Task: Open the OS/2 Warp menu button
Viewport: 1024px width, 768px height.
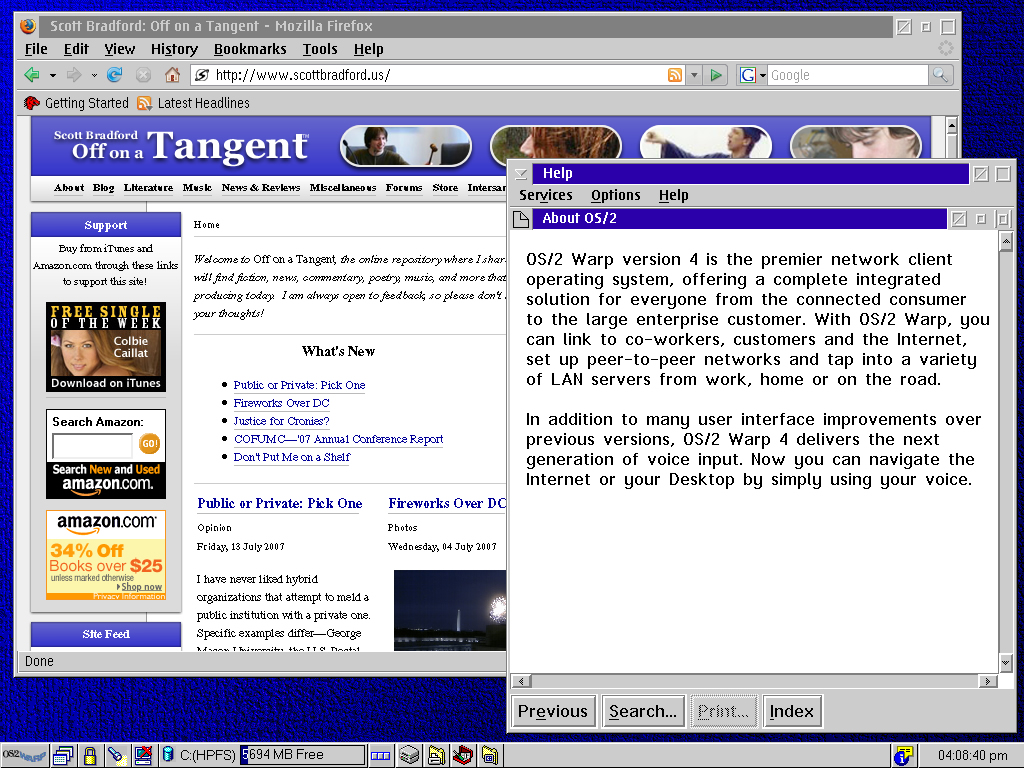Action: point(24,755)
